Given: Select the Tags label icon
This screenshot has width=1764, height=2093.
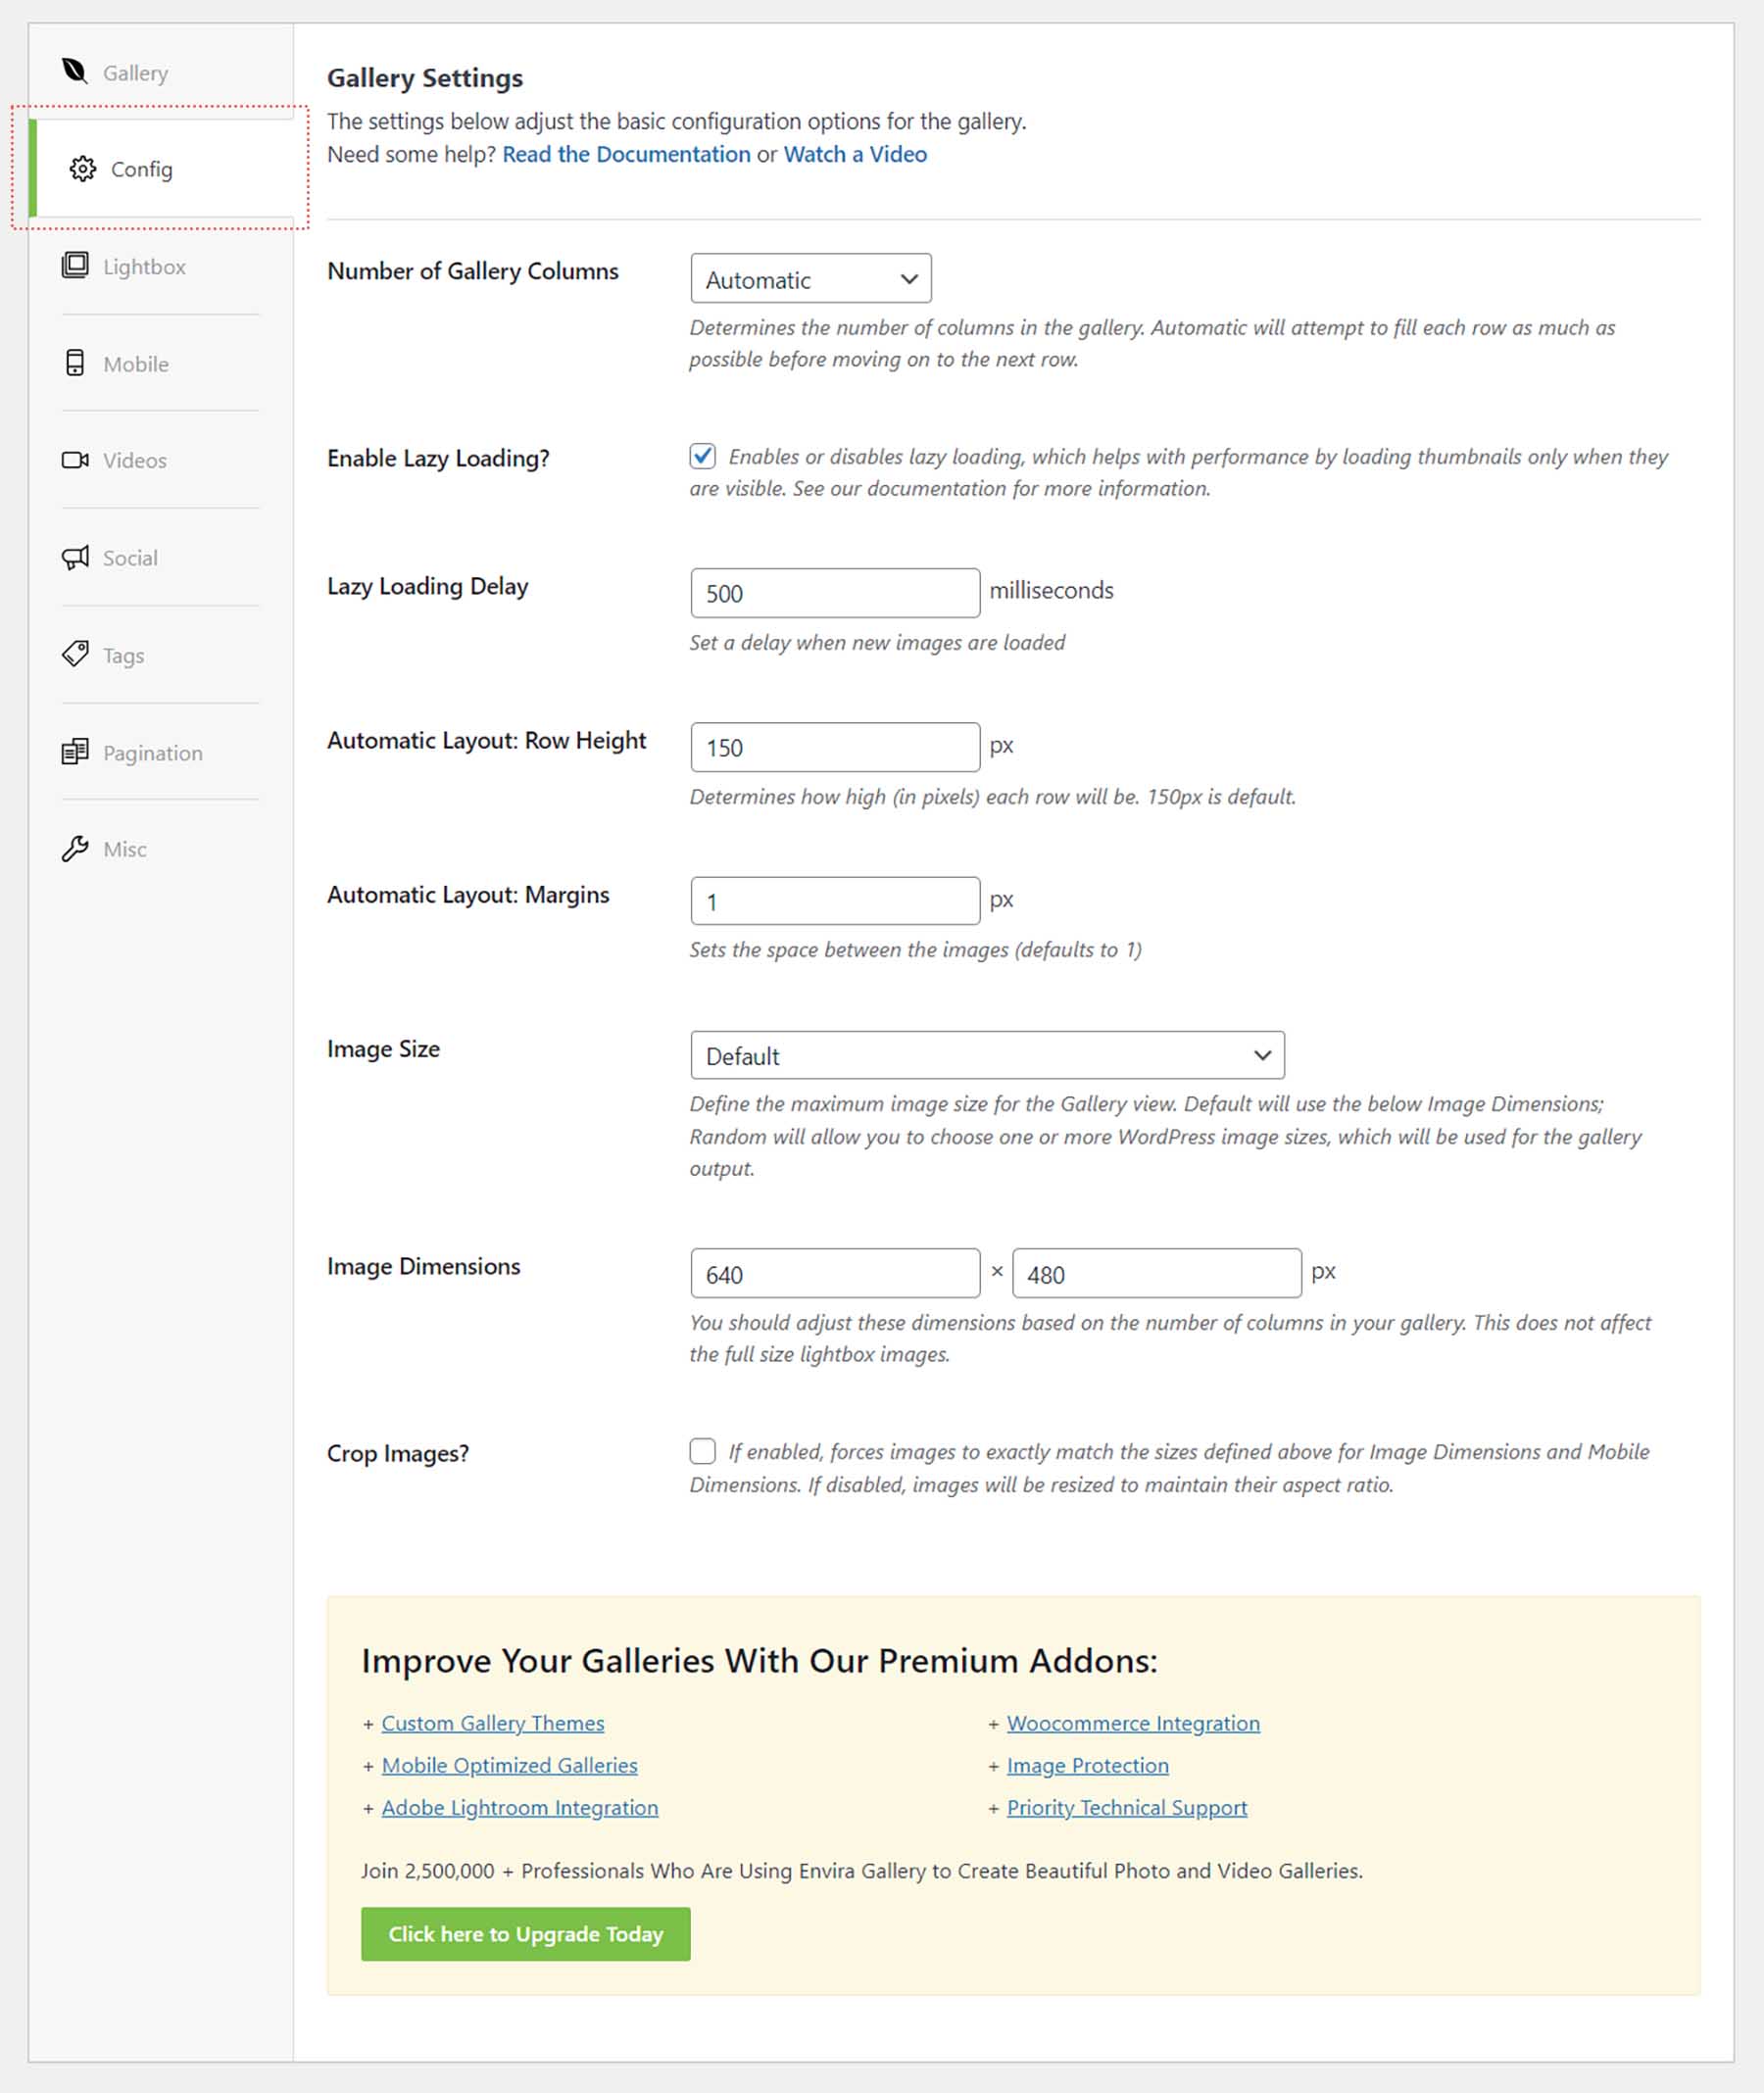Looking at the screenshot, I should pyautogui.click(x=76, y=654).
